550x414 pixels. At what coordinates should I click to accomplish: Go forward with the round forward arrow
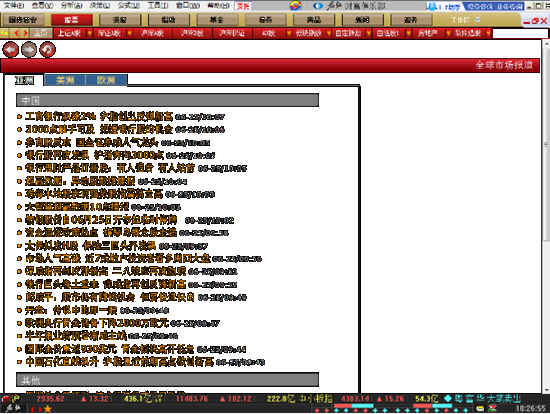tap(29, 49)
